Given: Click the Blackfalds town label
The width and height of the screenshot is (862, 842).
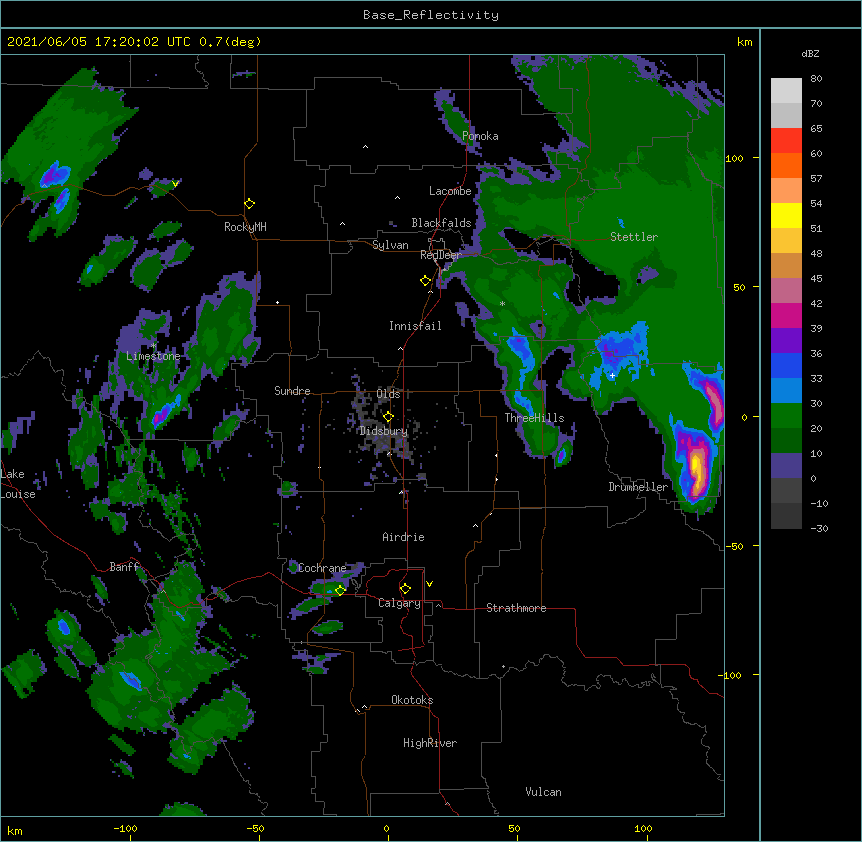Looking at the screenshot, I should click(441, 223).
